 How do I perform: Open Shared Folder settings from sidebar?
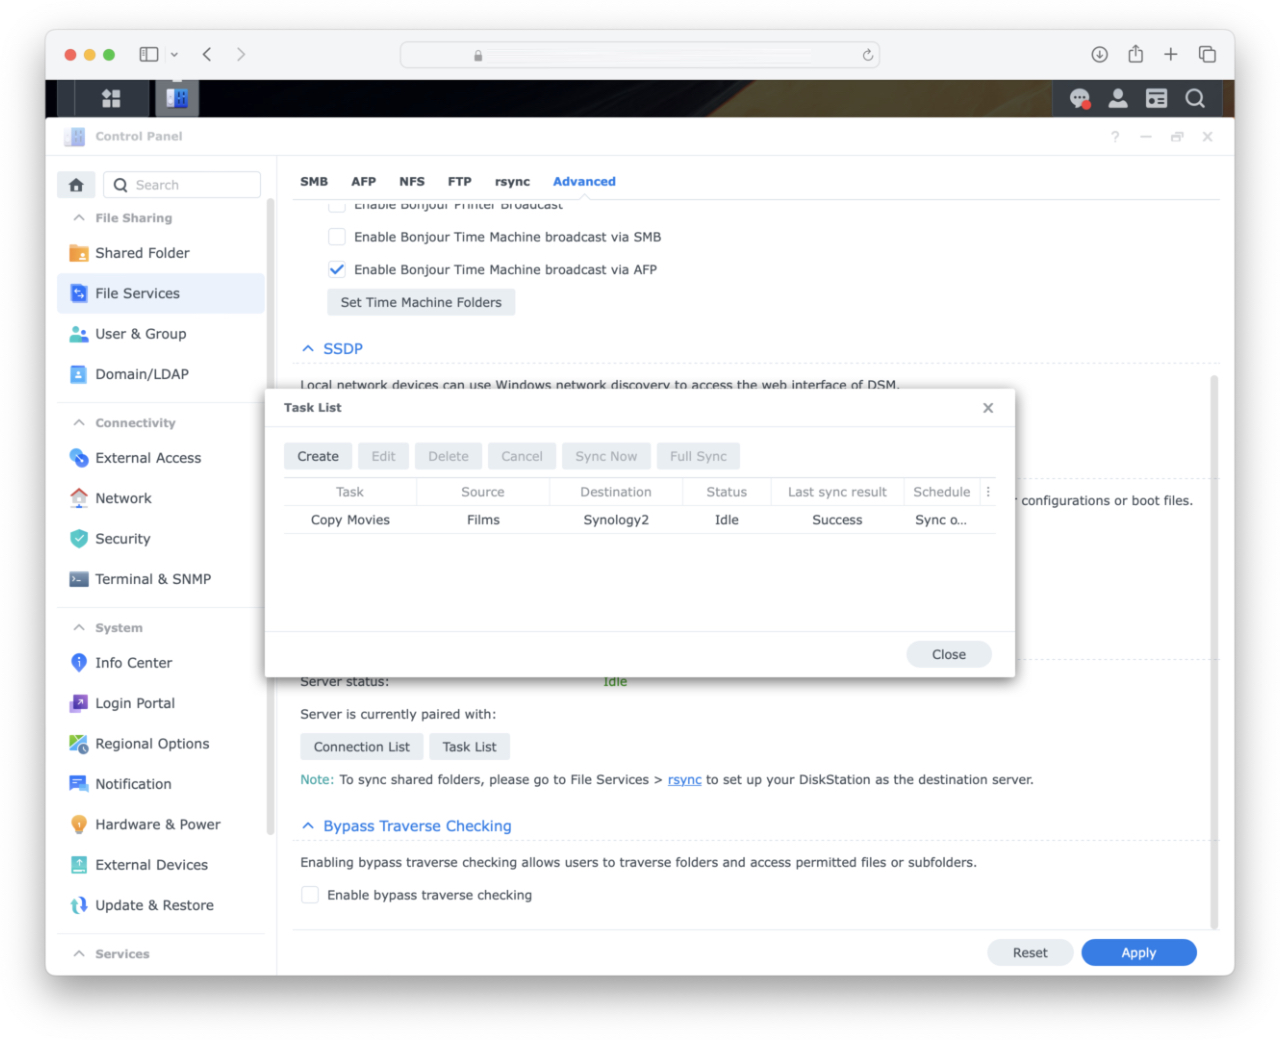141,253
